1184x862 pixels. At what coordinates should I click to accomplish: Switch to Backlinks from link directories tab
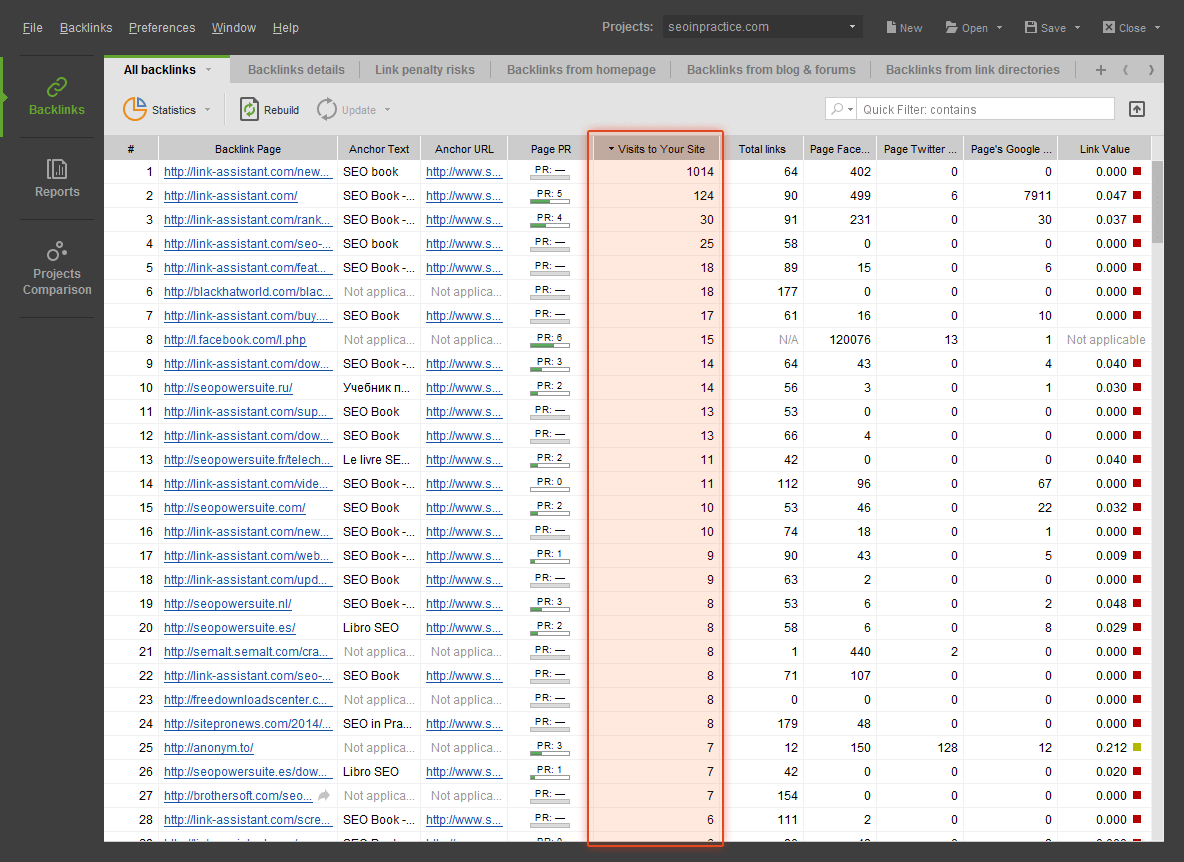tap(973, 69)
